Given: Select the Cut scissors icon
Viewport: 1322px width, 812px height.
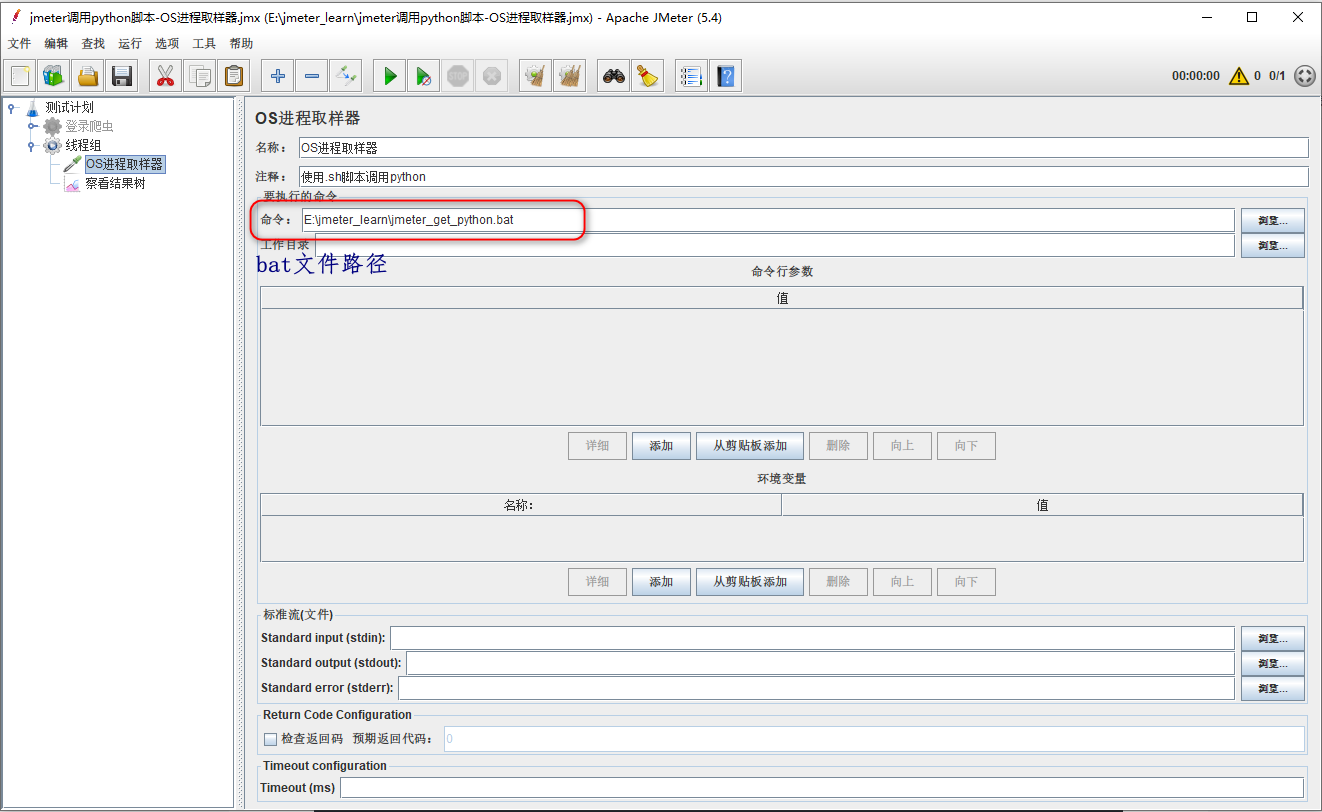Looking at the screenshot, I should pyautogui.click(x=165, y=75).
